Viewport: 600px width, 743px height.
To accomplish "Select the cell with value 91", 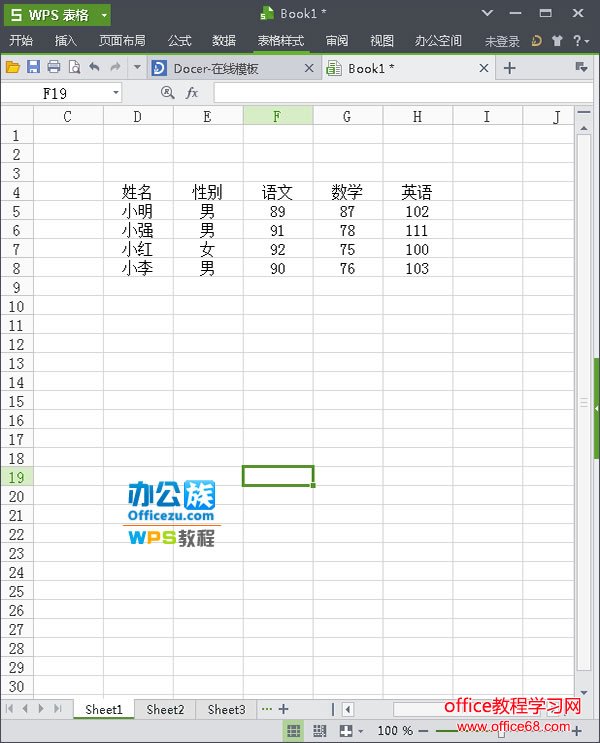I will point(278,230).
